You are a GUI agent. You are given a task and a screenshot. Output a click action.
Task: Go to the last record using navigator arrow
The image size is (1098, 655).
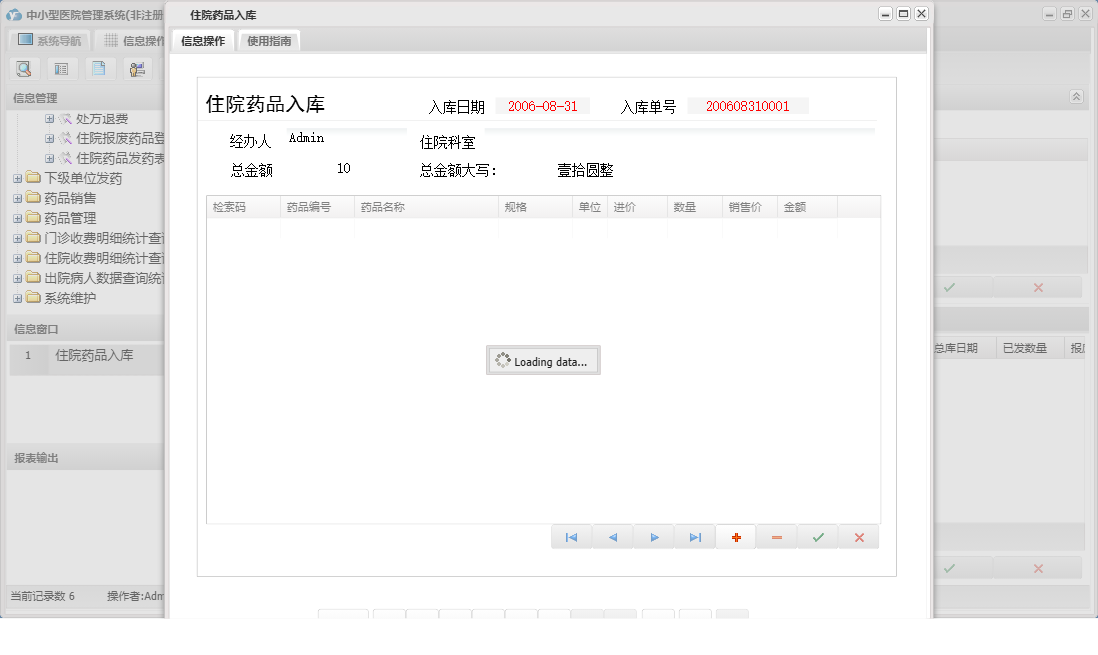[x=695, y=537]
